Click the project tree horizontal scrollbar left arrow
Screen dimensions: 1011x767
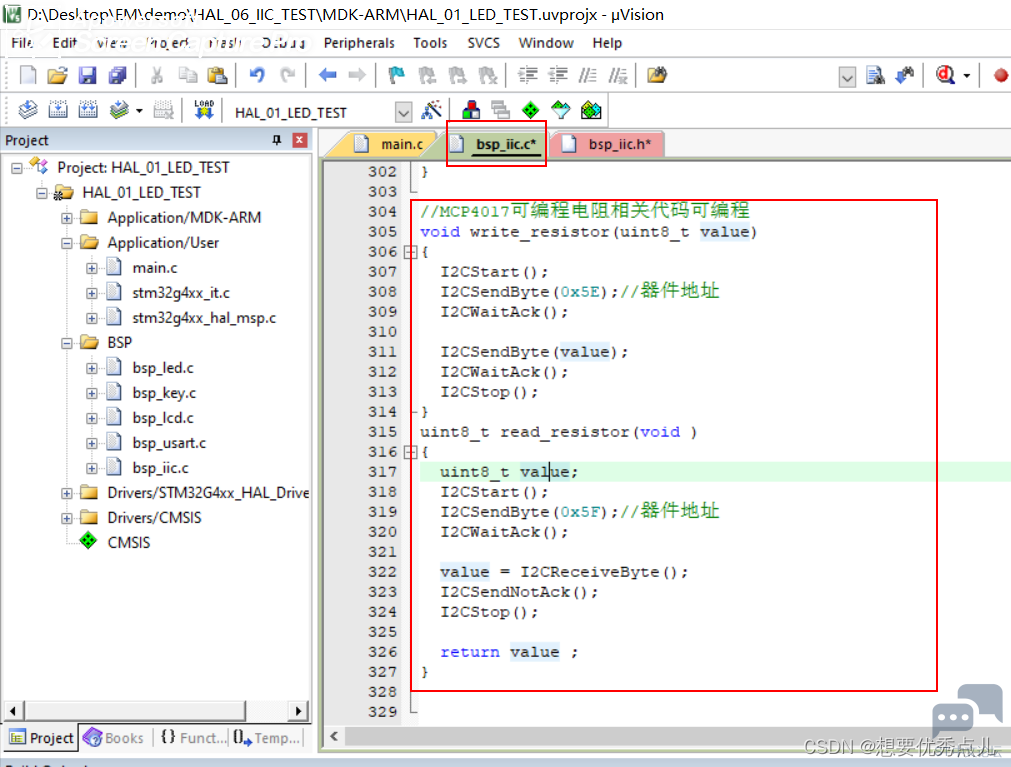point(13,712)
